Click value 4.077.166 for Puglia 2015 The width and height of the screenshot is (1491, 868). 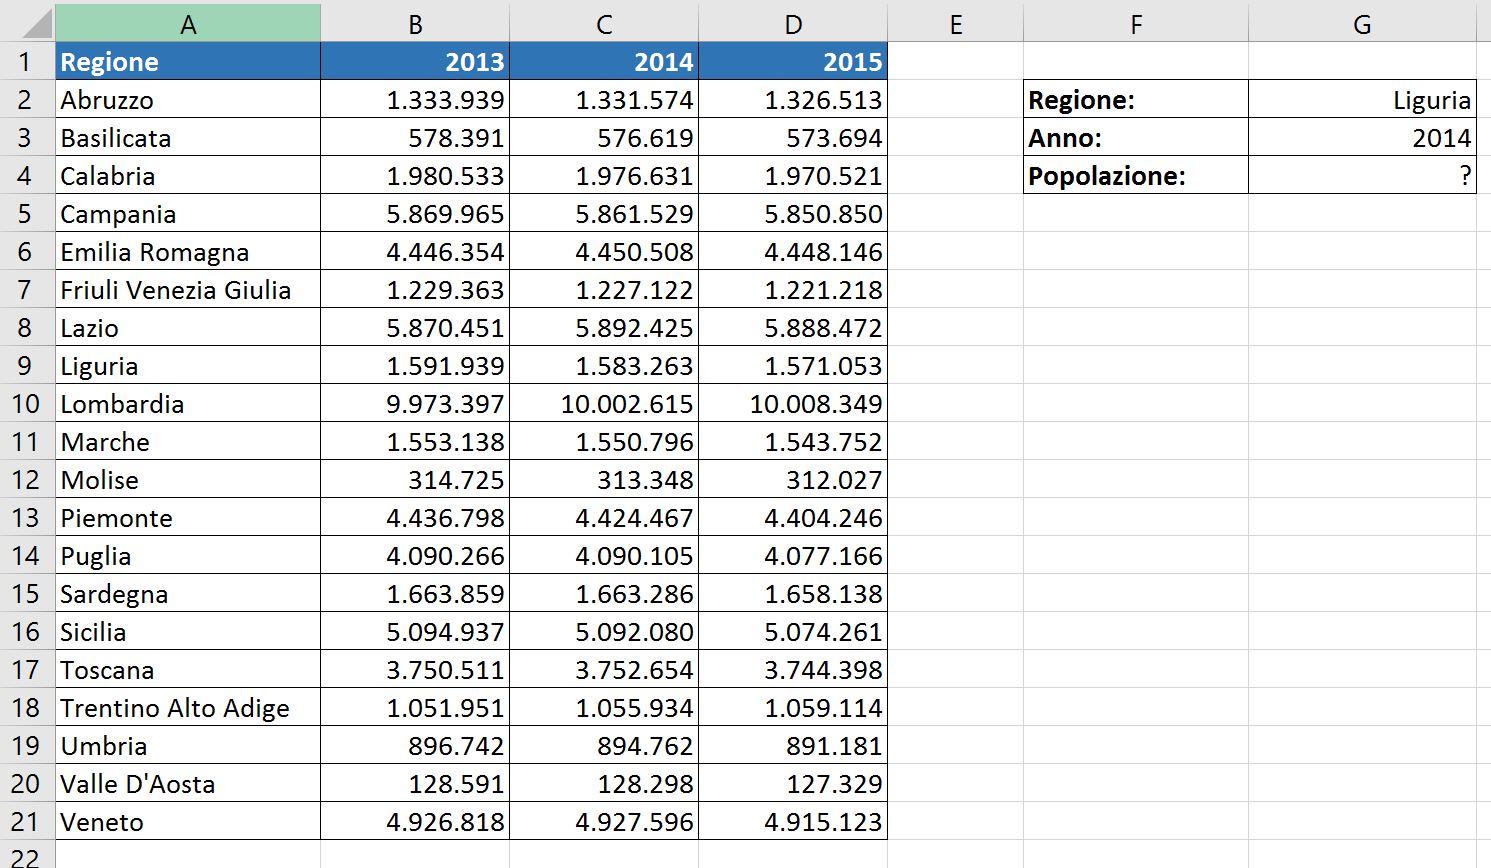[793, 556]
